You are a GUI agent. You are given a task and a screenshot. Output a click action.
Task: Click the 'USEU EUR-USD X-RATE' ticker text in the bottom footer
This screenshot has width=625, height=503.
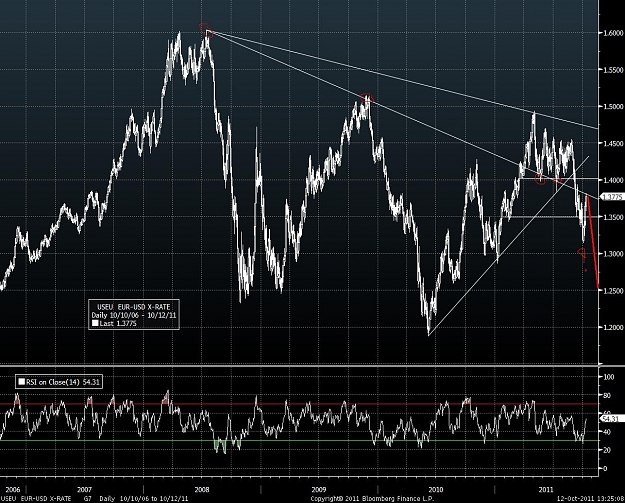(x=36, y=499)
